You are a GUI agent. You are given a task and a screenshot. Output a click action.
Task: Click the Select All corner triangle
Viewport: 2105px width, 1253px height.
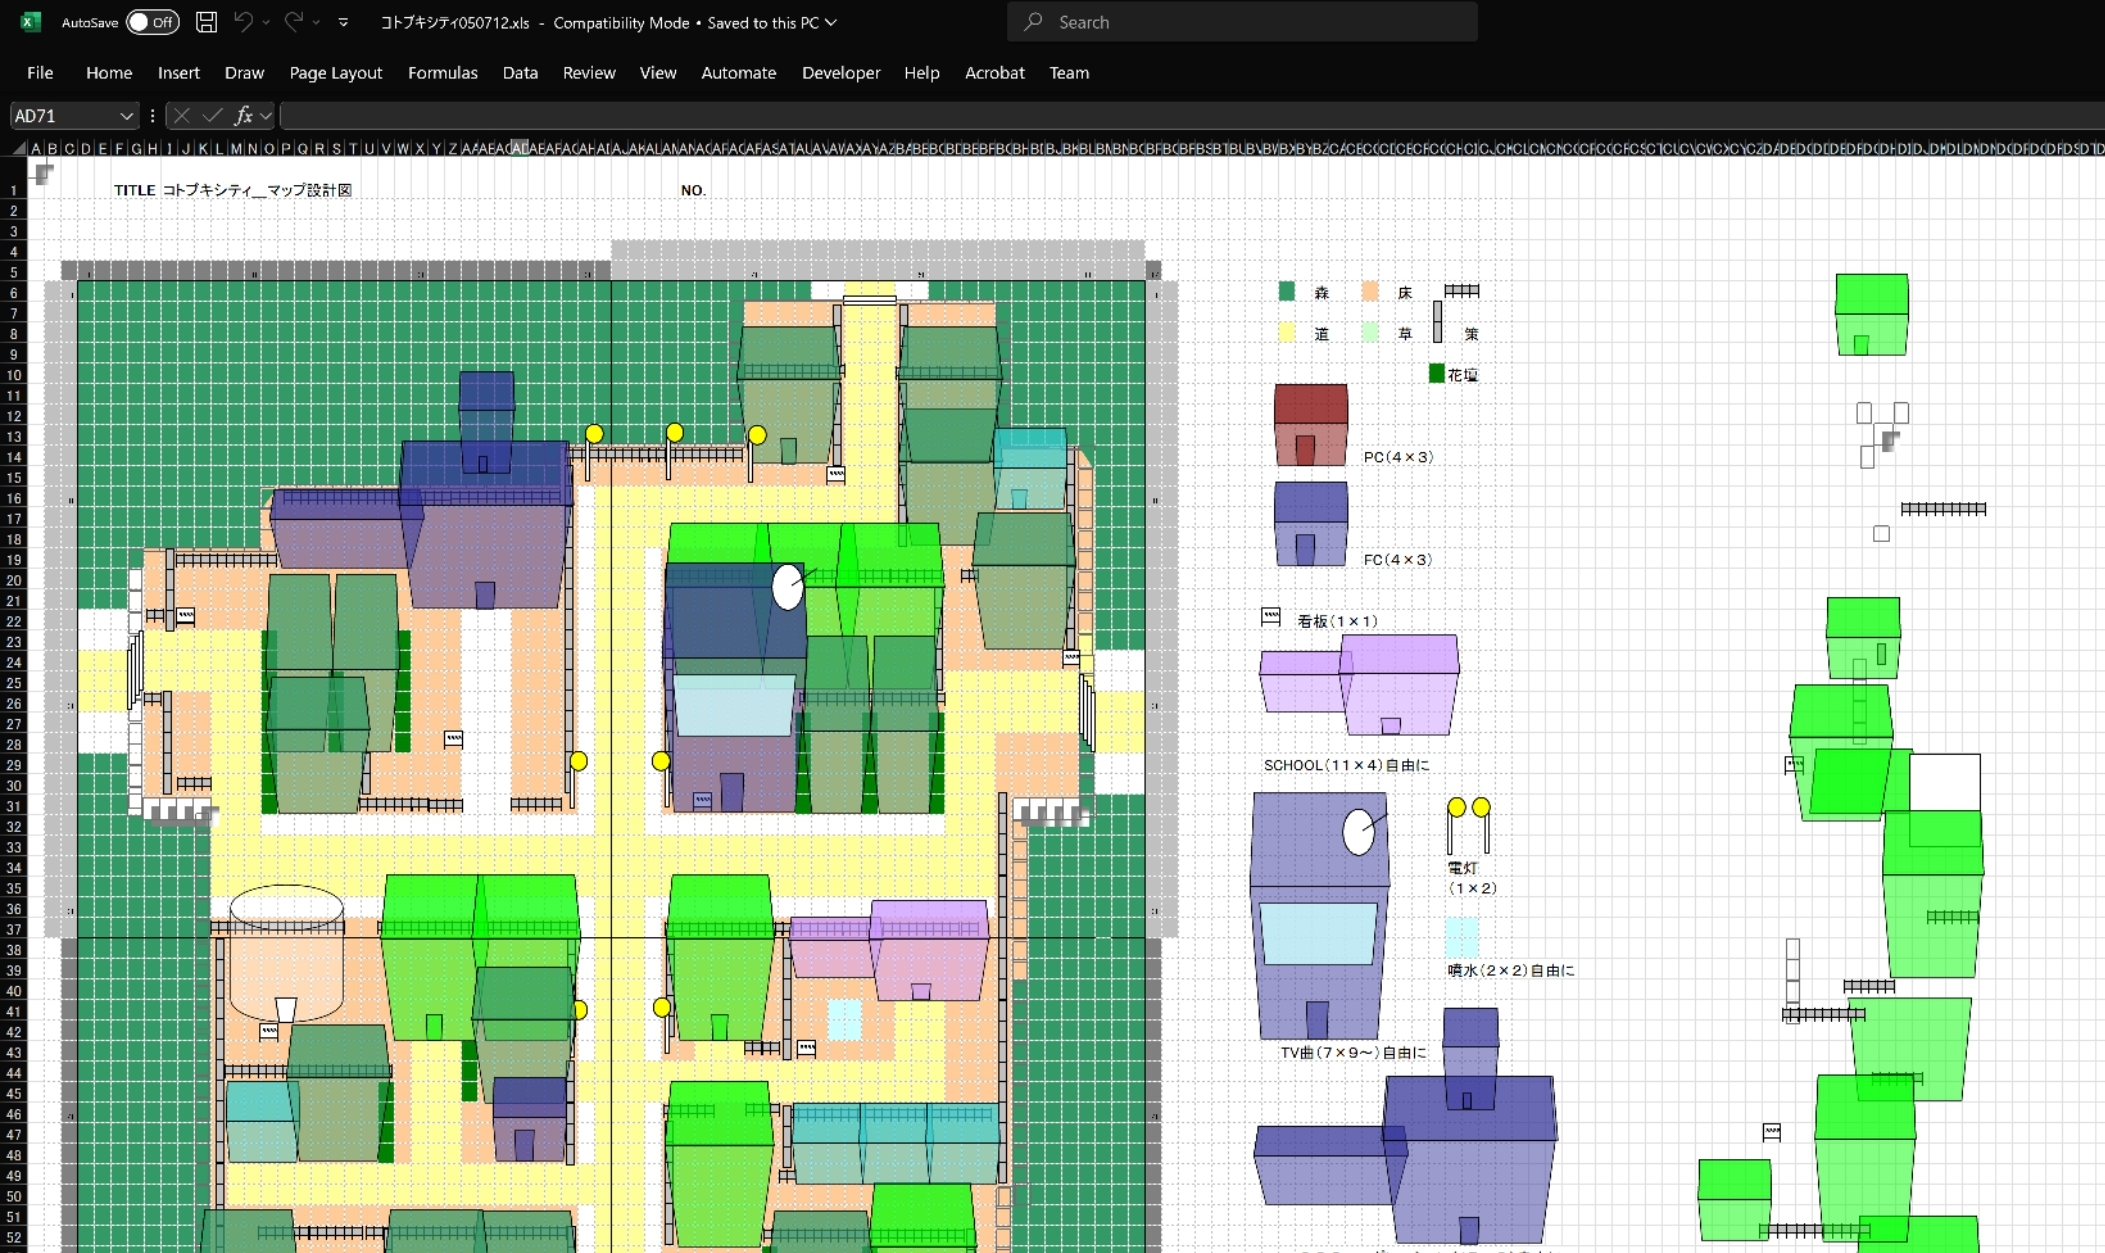coord(17,148)
